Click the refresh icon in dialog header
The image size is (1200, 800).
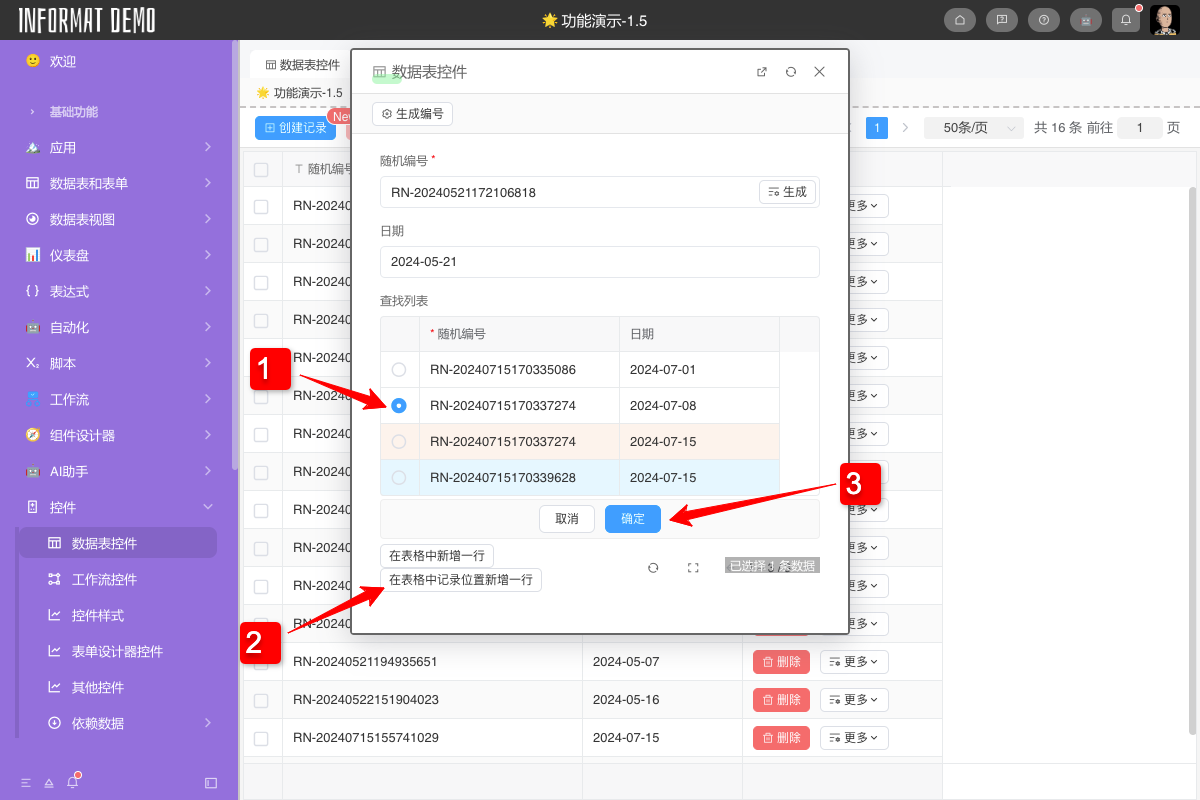pos(791,72)
